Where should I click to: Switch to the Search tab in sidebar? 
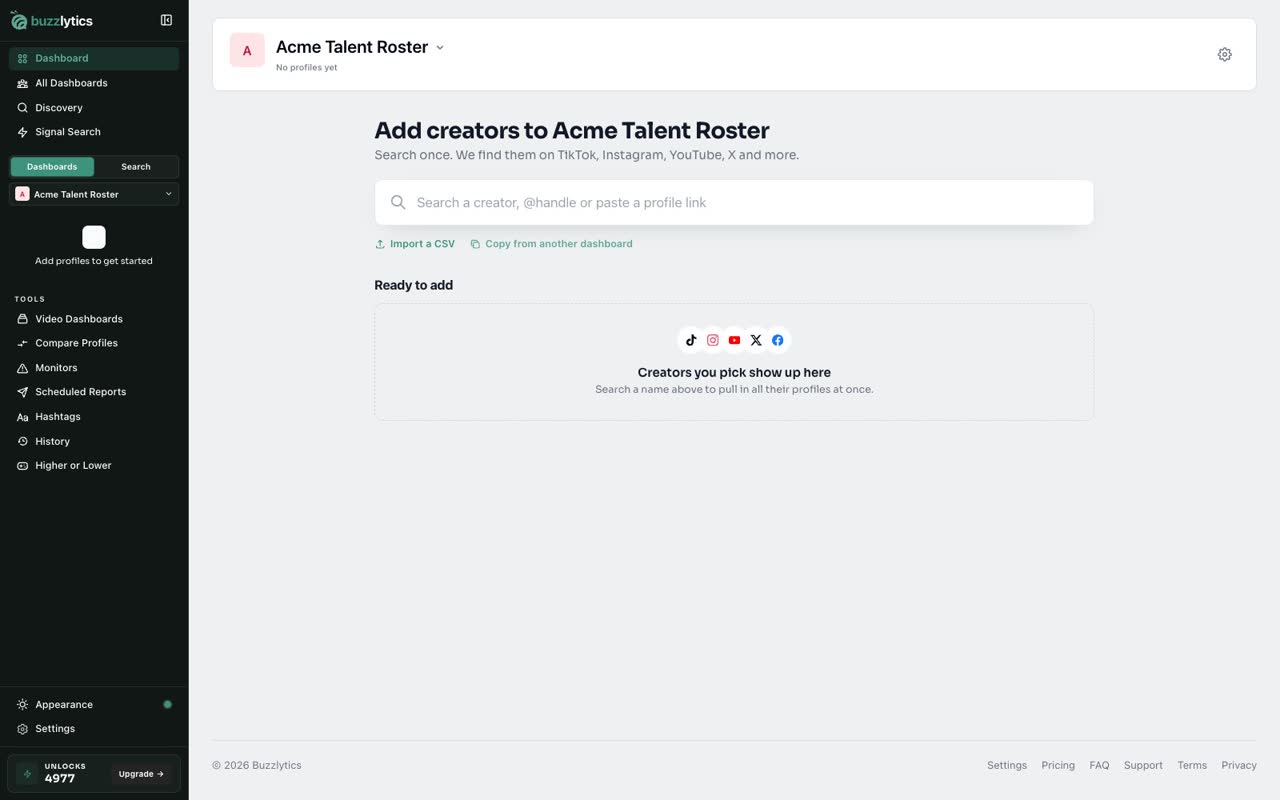tap(136, 167)
